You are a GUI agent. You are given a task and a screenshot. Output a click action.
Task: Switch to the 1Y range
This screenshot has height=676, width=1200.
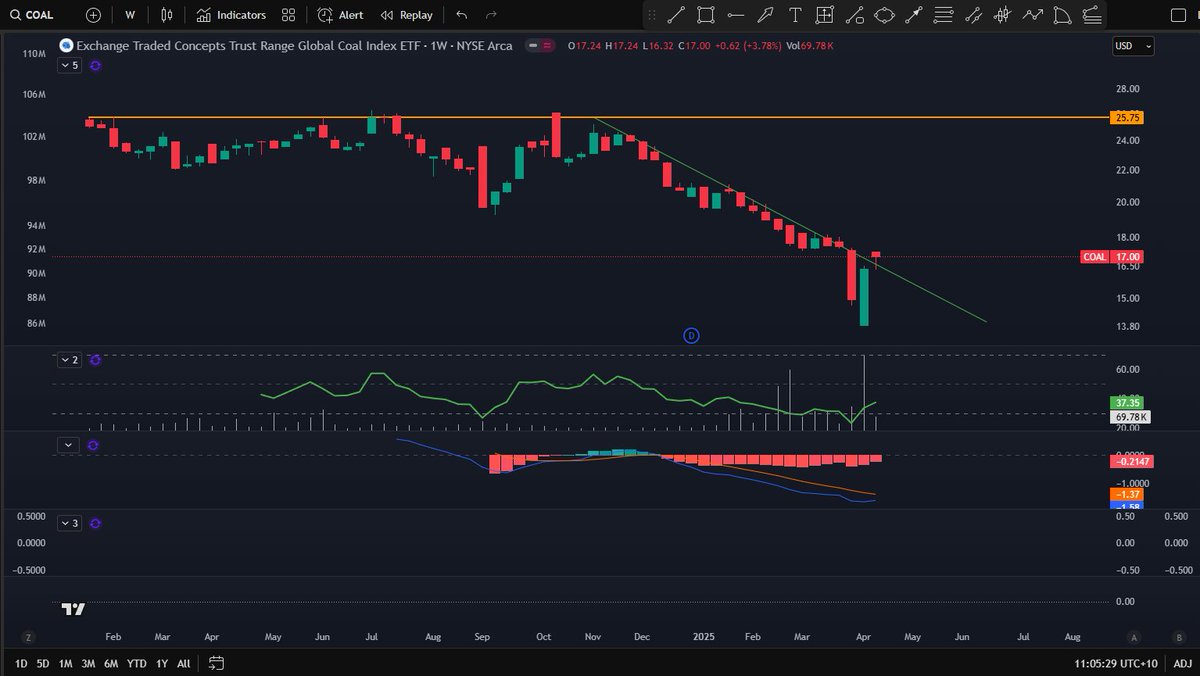coord(162,663)
